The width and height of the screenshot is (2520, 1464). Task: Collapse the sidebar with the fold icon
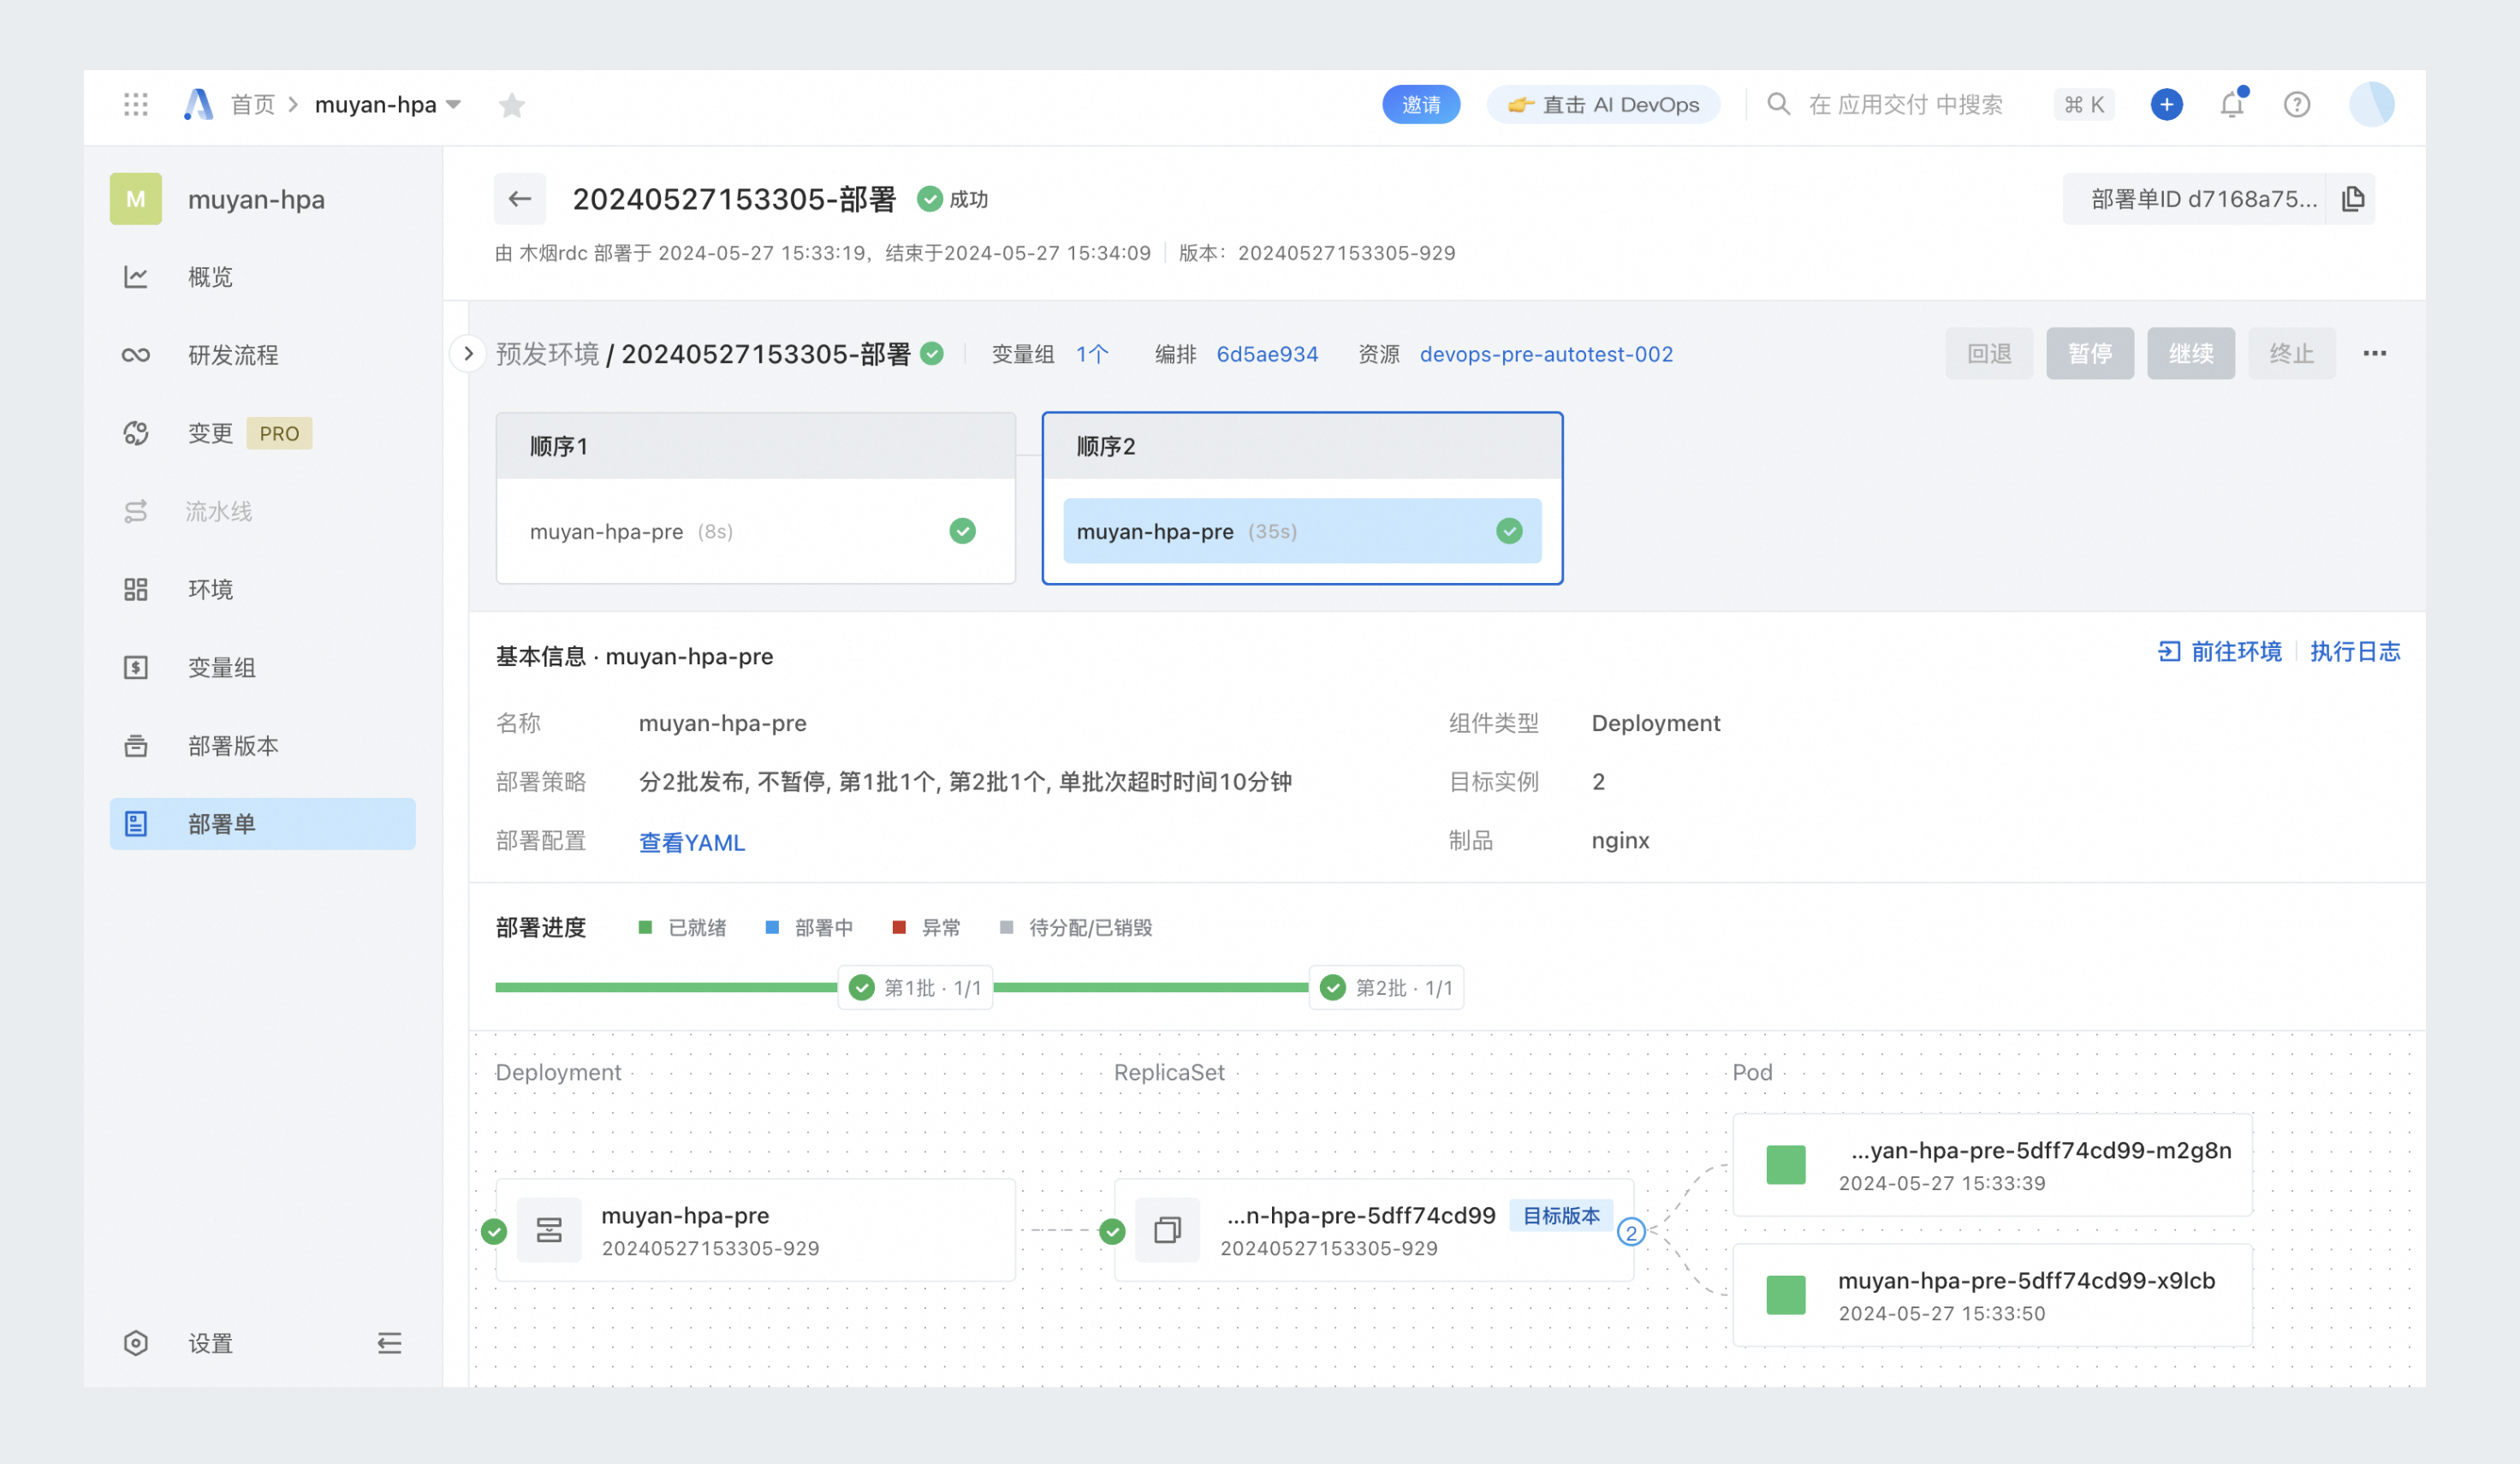(x=389, y=1343)
